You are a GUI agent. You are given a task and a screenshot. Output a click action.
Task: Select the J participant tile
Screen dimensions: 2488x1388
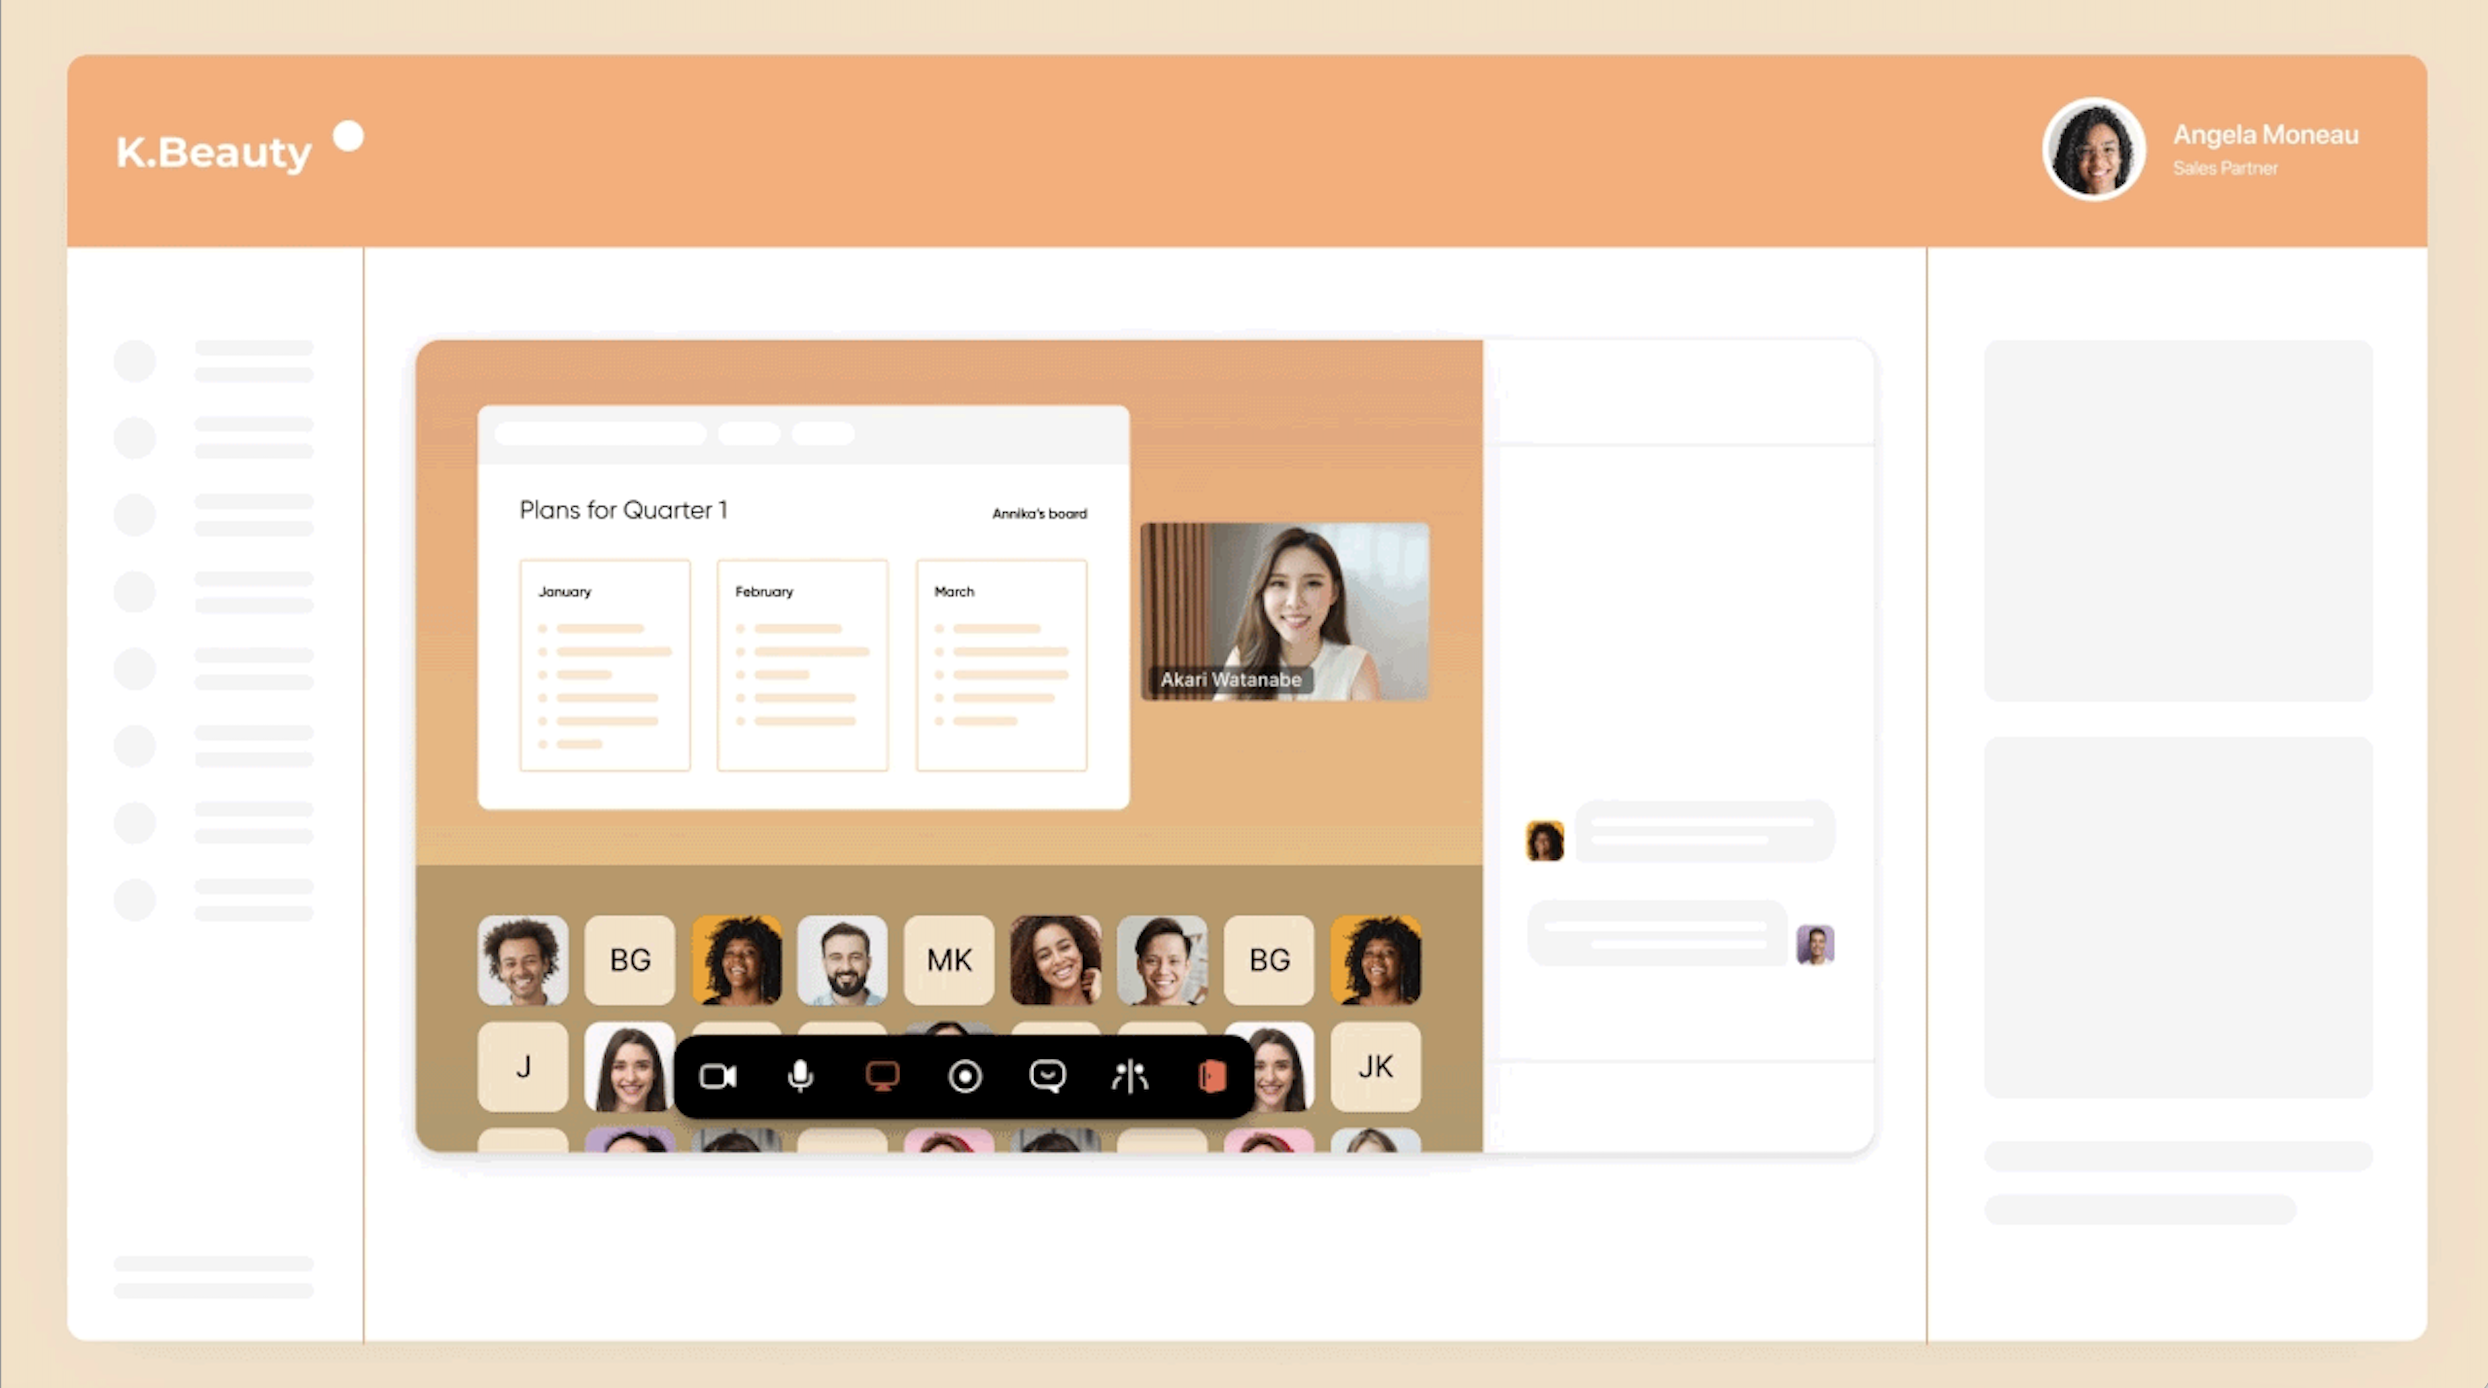point(523,1067)
